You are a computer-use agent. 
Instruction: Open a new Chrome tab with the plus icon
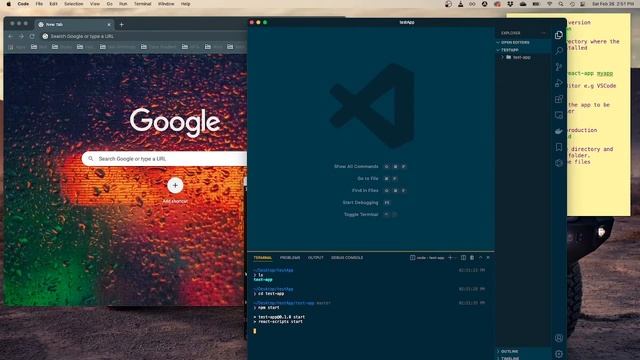(x=121, y=24)
